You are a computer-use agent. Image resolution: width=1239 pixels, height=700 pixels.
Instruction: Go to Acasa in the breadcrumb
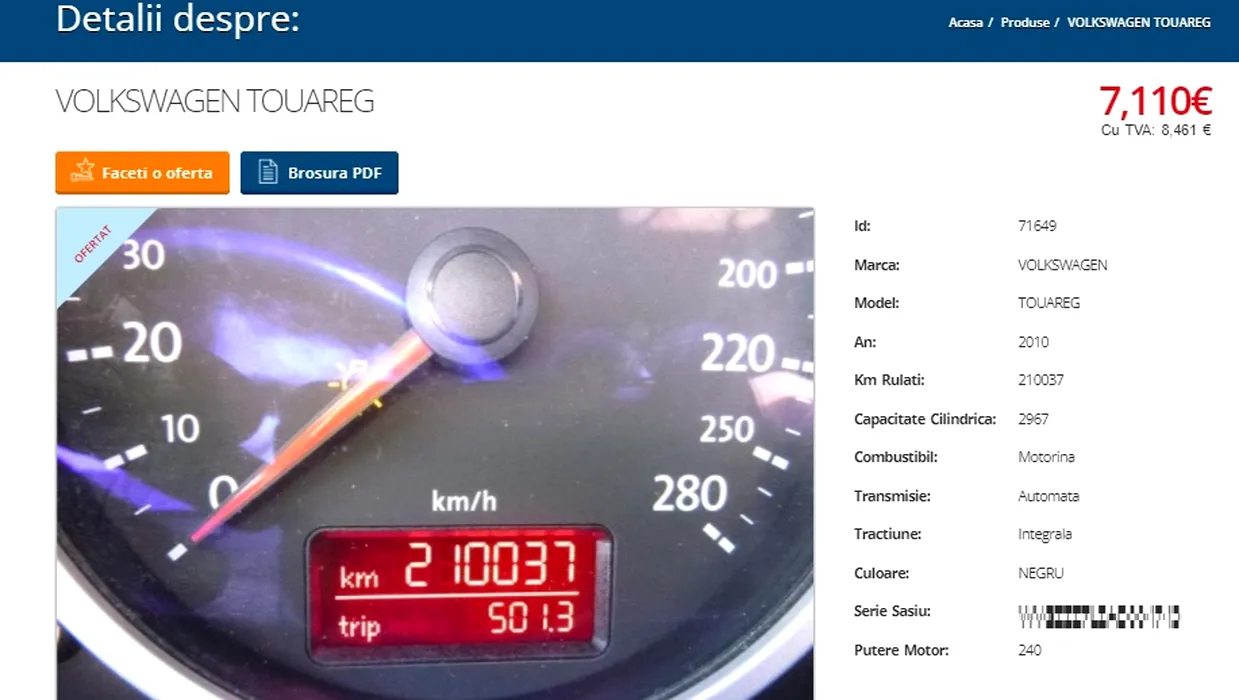point(965,22)
